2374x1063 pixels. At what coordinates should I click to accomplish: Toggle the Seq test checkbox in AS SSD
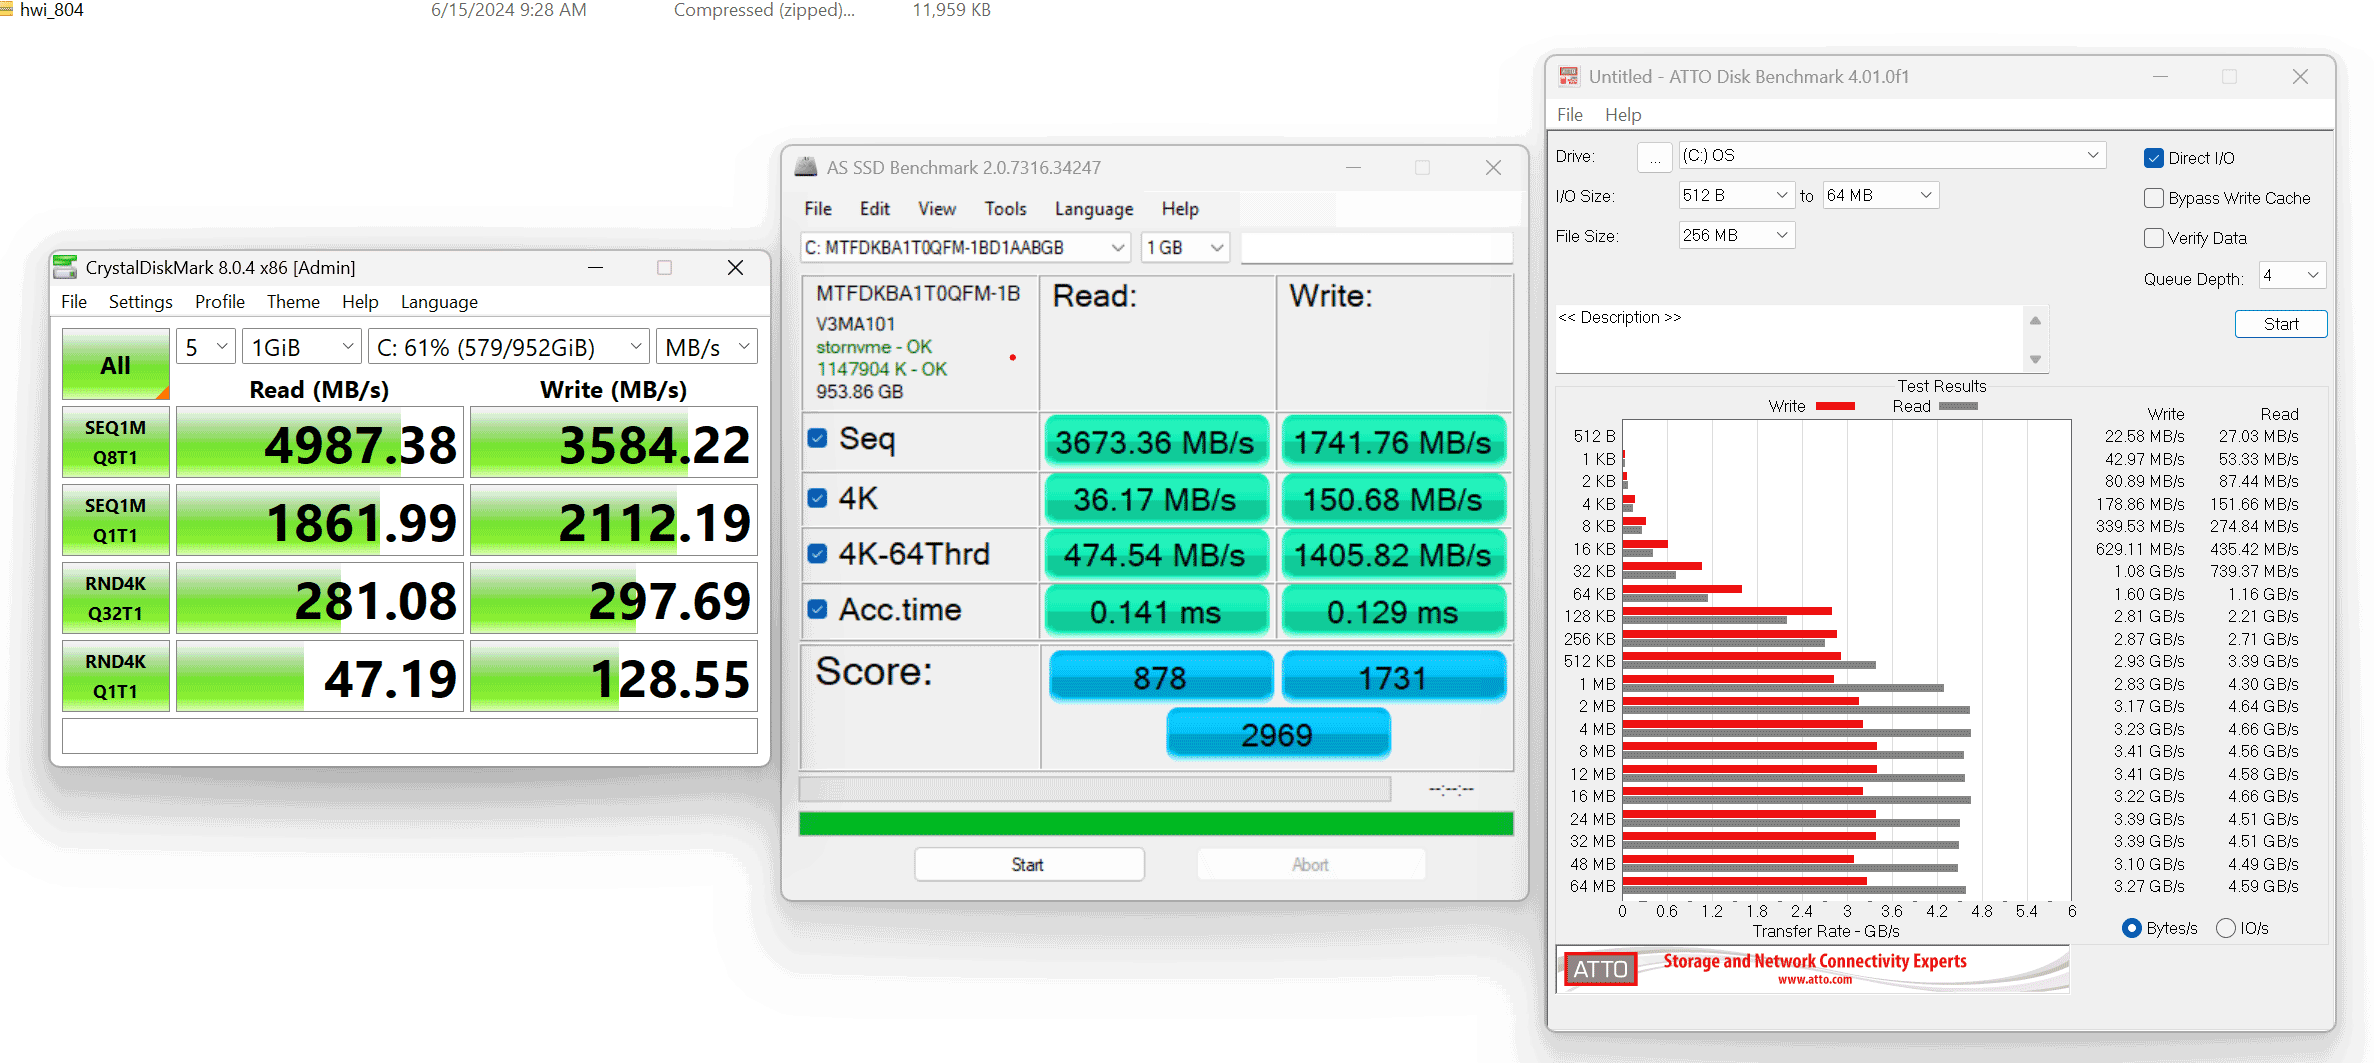pos(818,438)
